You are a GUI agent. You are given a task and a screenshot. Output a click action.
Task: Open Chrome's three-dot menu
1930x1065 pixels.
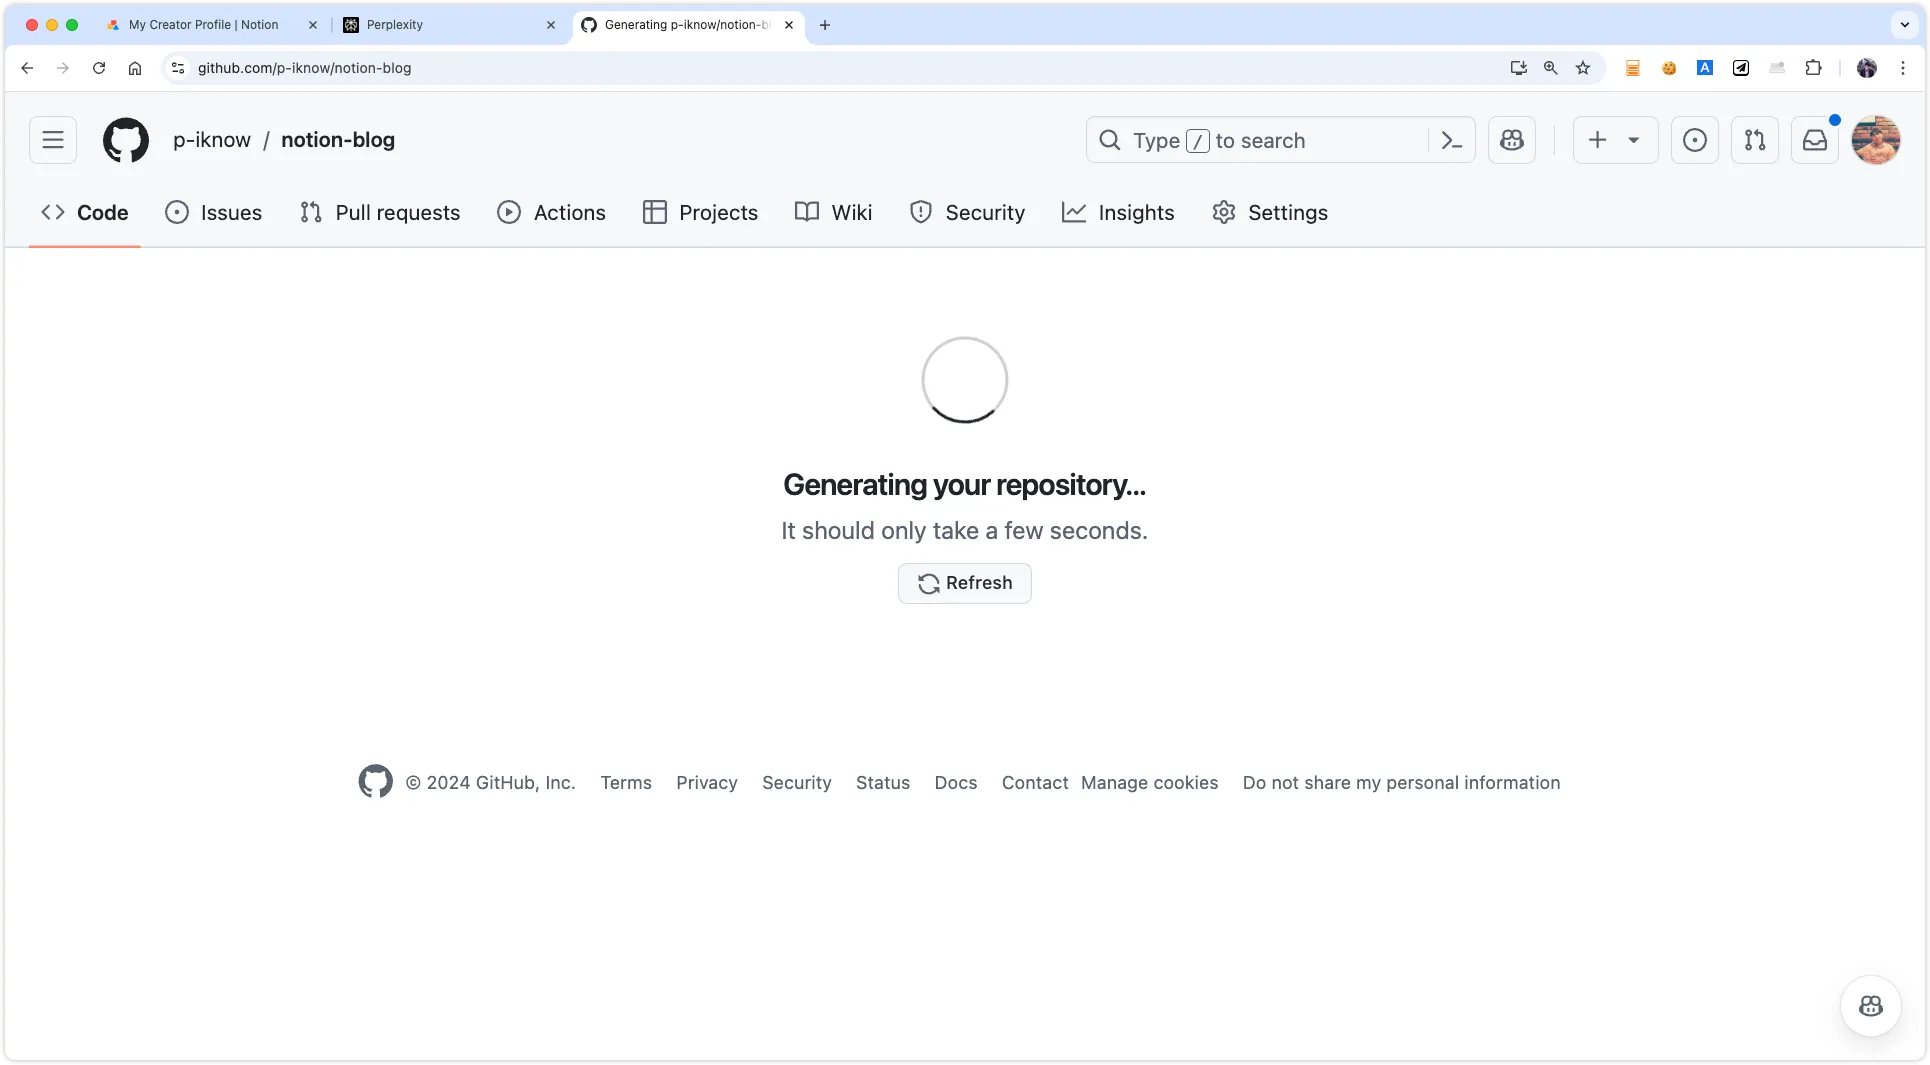(1903, 68)
